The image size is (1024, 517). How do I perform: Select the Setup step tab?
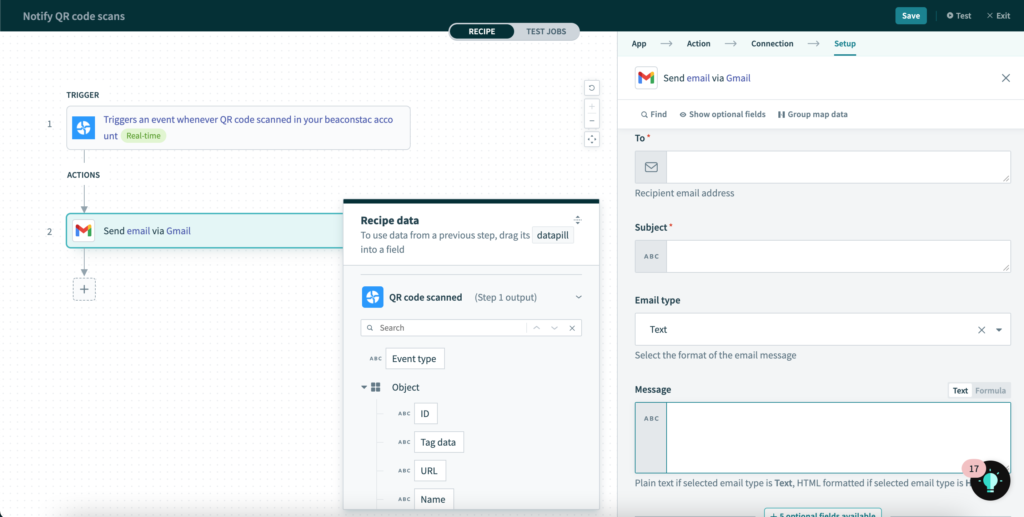[844, 44]
